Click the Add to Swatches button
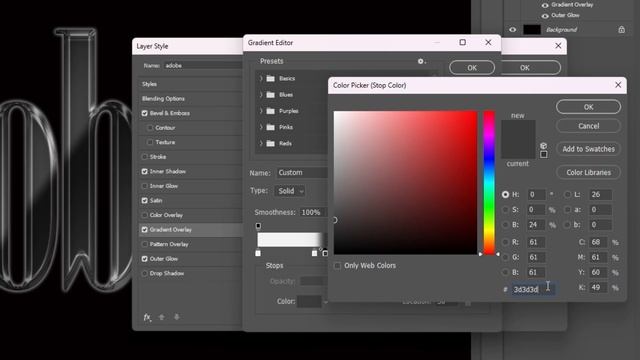 click(588, 149)
